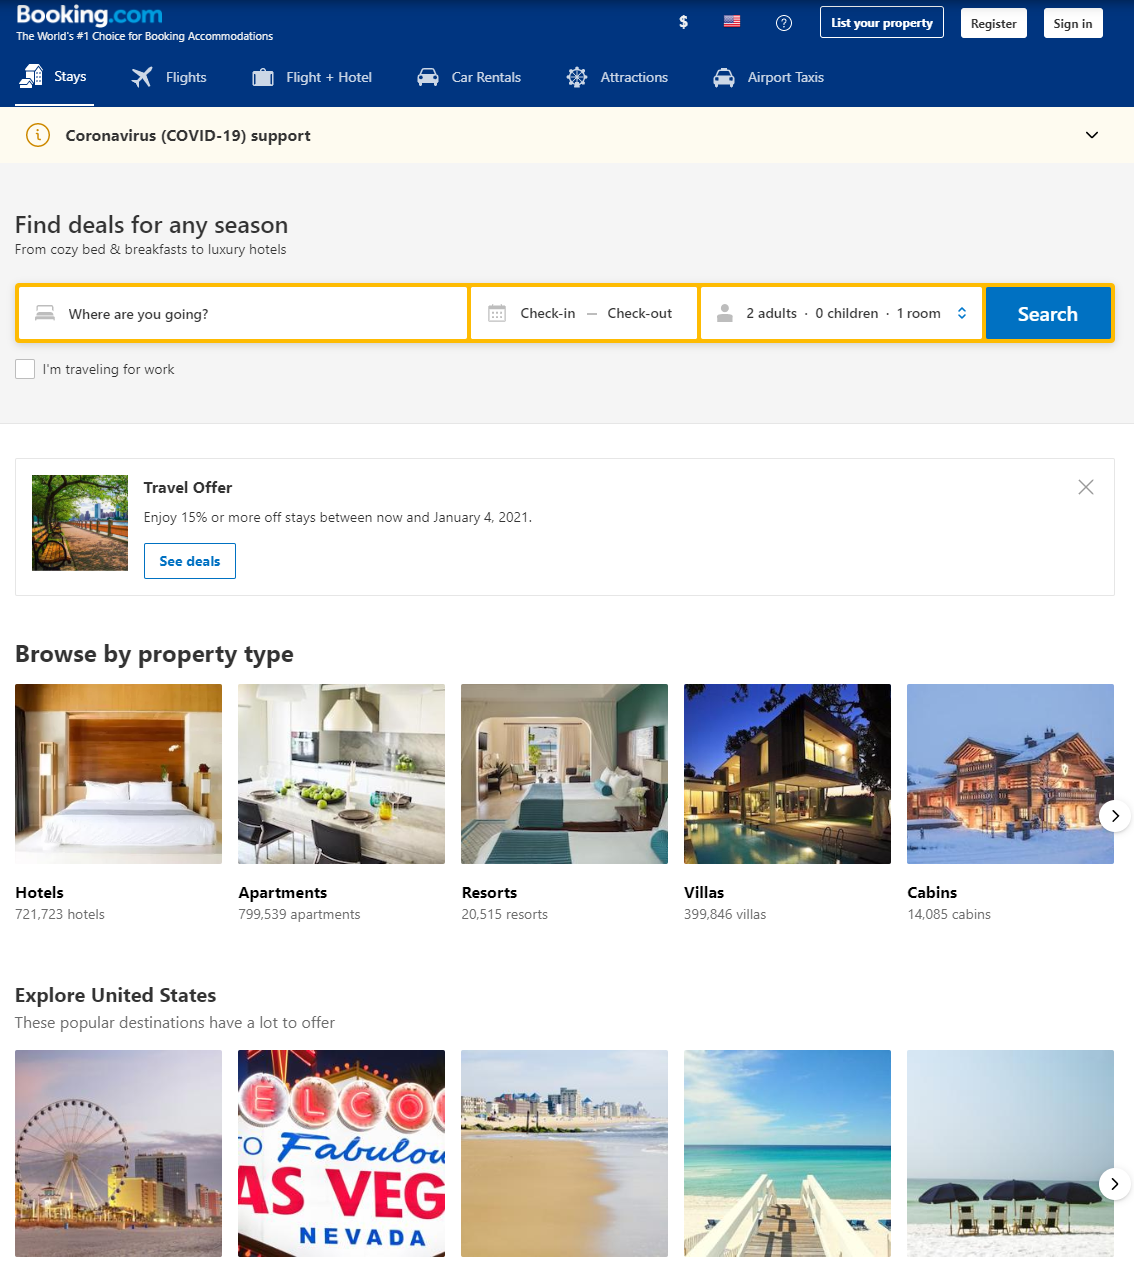
Task: Open the Villas property type thumbnail
Action: tap(787, 774)
